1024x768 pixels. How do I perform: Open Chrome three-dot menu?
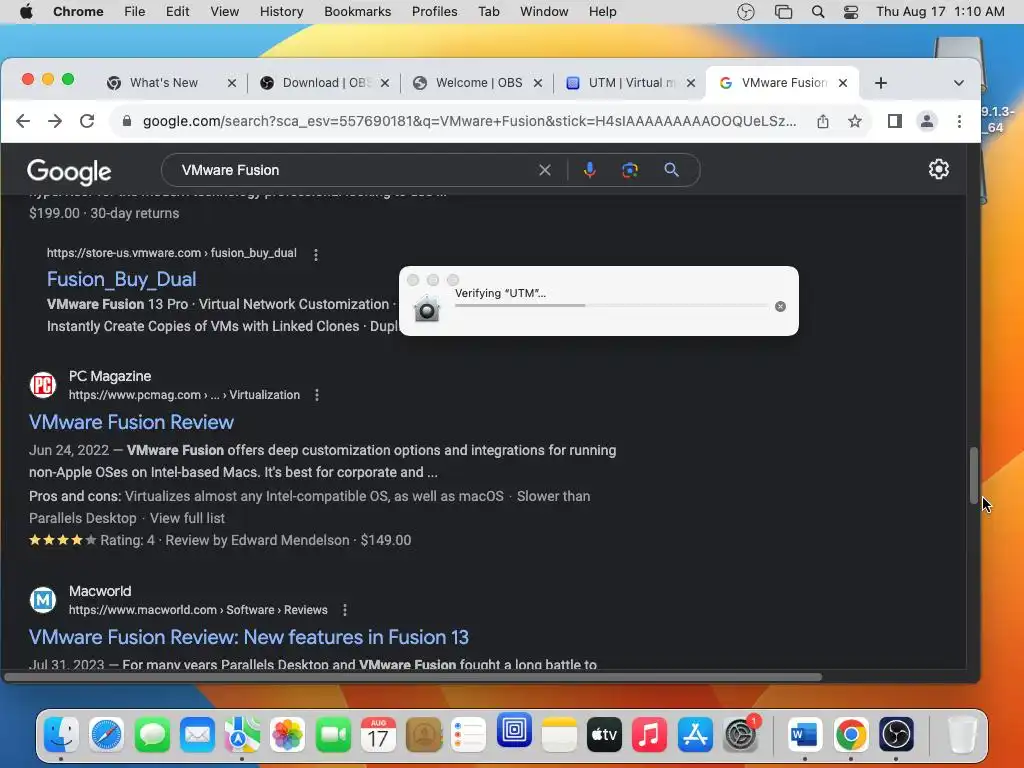tap(959, 121)
